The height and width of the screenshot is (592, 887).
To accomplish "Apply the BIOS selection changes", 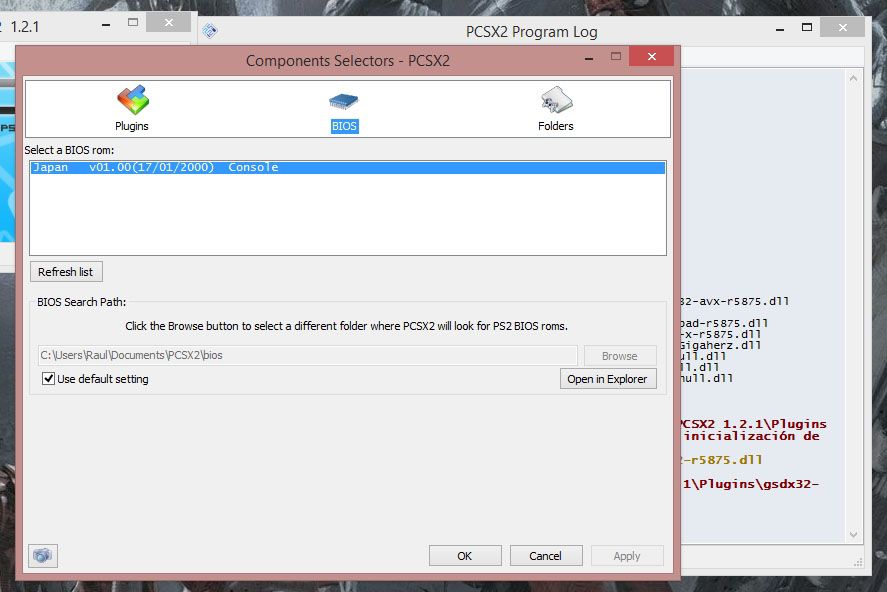I will (x=627, y=555).
